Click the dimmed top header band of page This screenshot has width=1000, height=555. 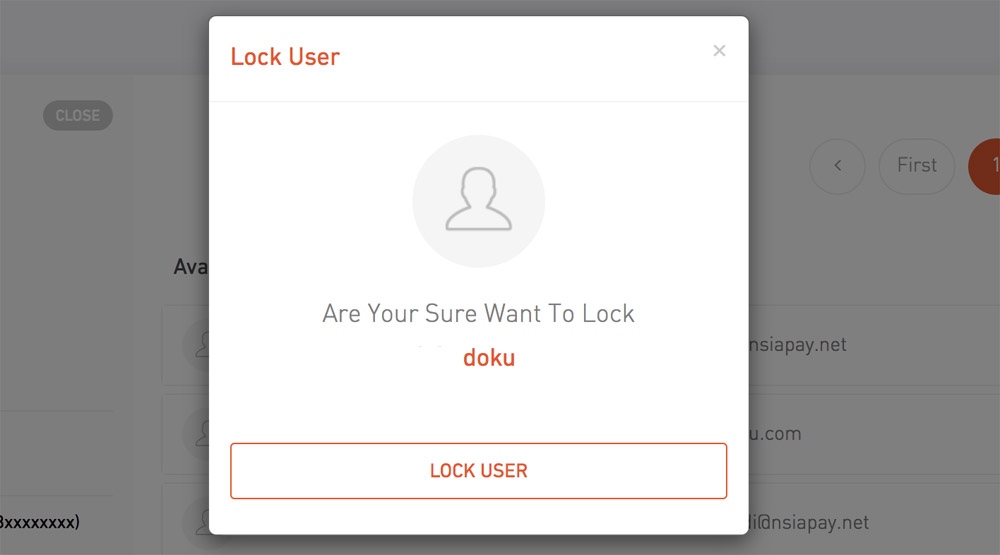[x=104, y=37]
